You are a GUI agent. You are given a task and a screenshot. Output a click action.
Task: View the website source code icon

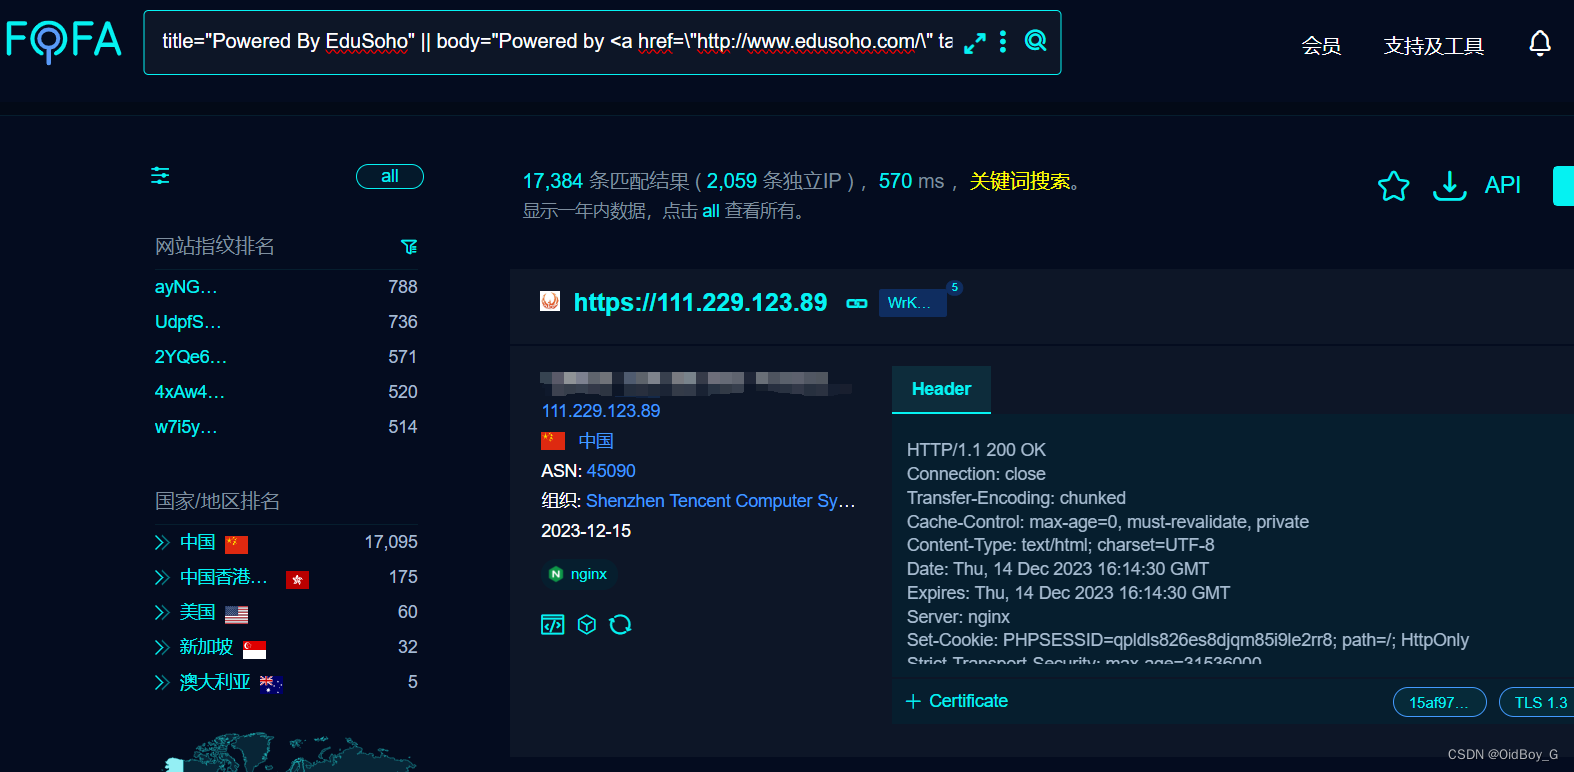553,625
